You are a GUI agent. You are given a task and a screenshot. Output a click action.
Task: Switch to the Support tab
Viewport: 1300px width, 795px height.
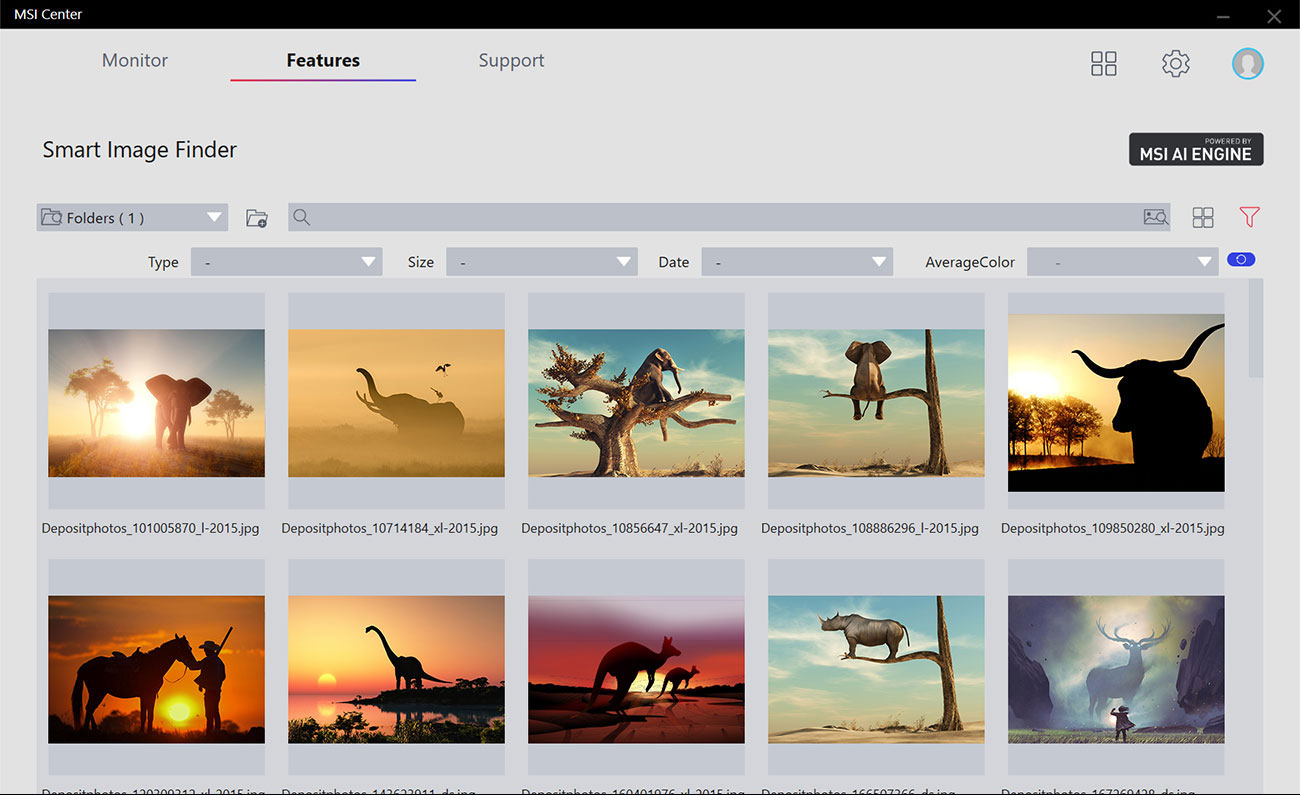coord(511,60)
